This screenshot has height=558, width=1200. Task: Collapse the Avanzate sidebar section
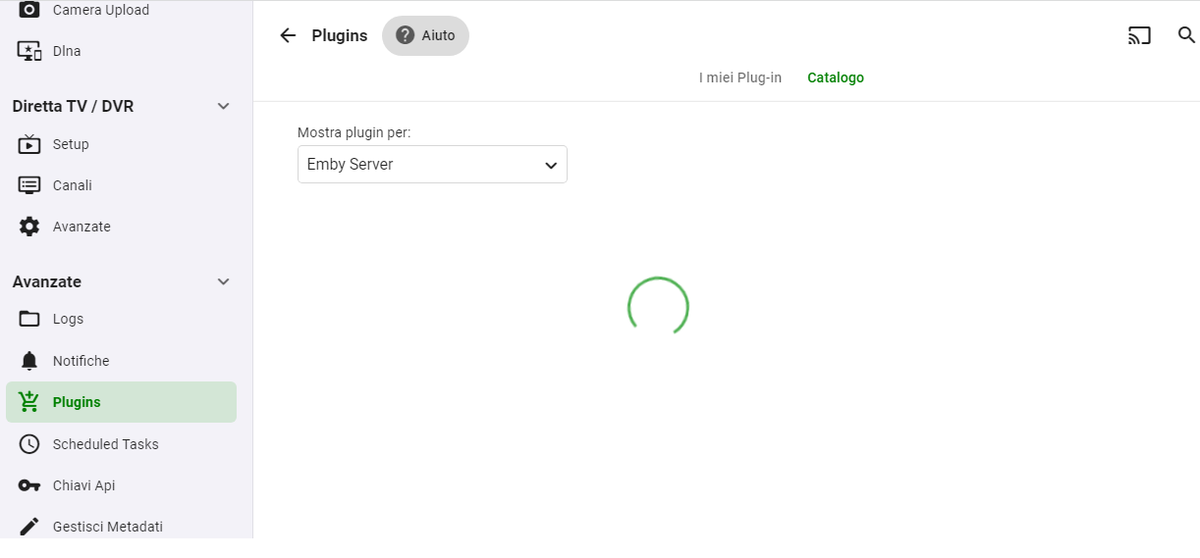click(x=224, y=282)
